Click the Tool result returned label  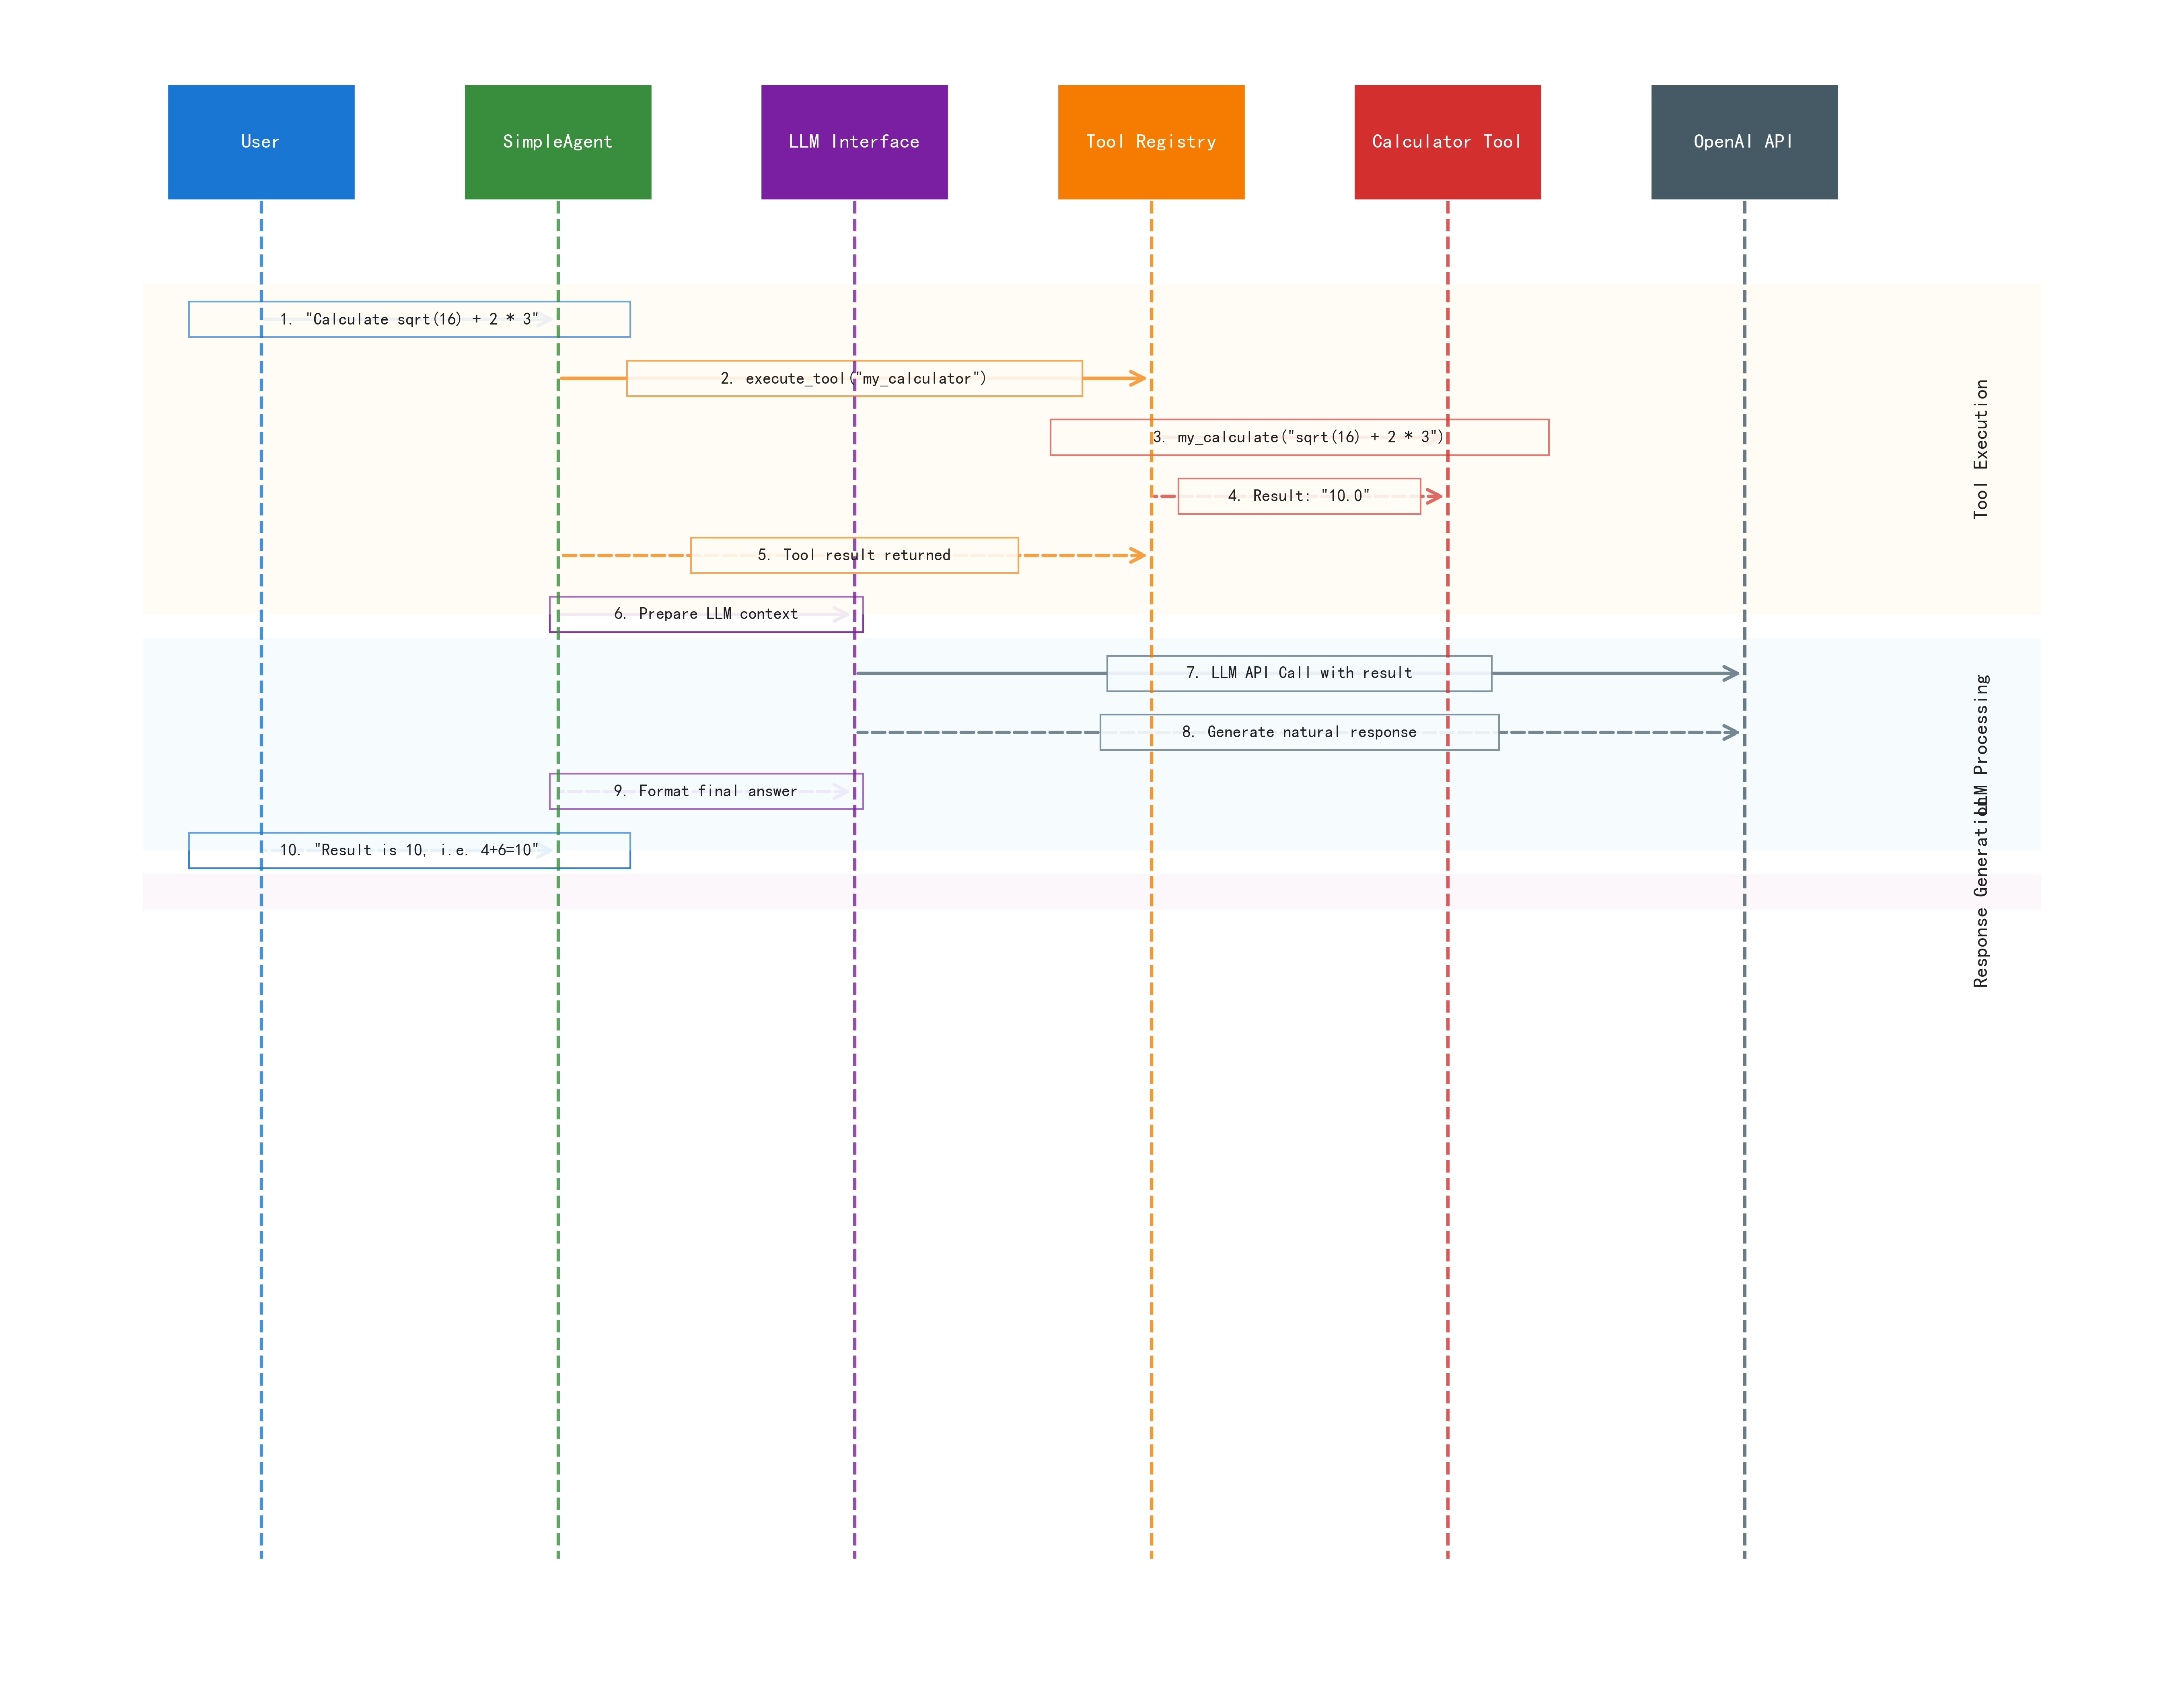point(853,555)
